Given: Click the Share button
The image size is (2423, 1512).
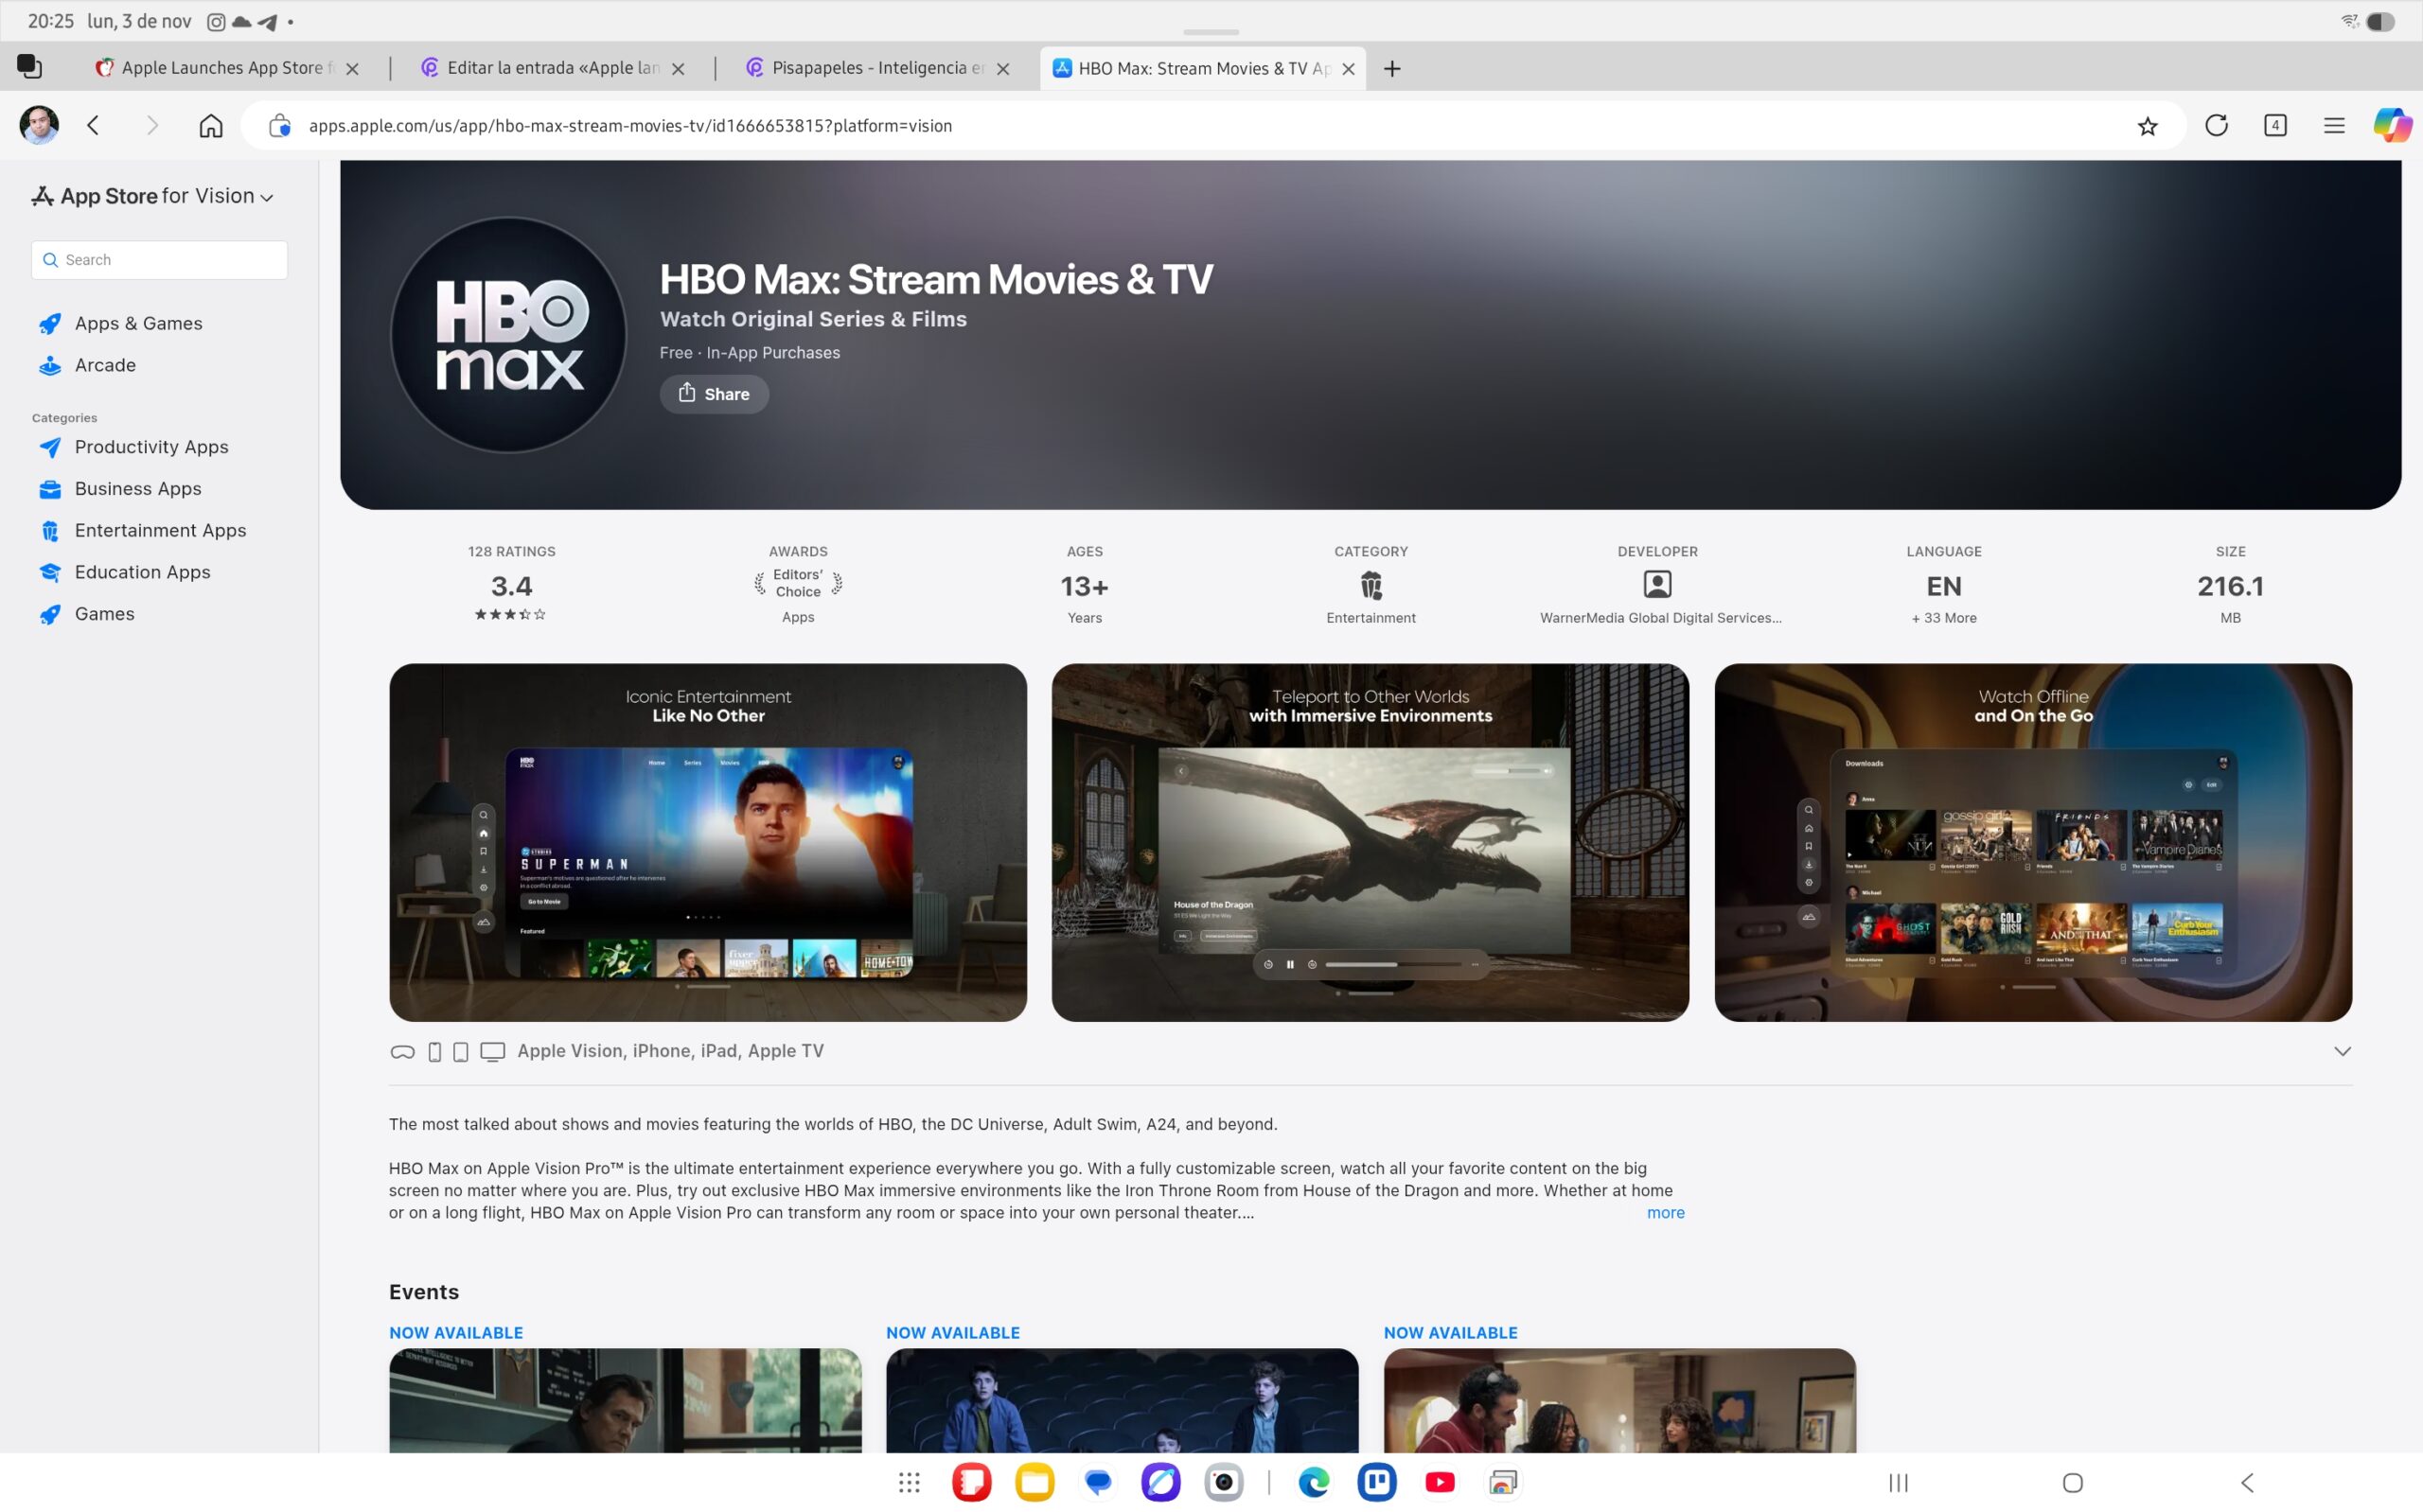Looking at the screenshot, I should [714, 394].
